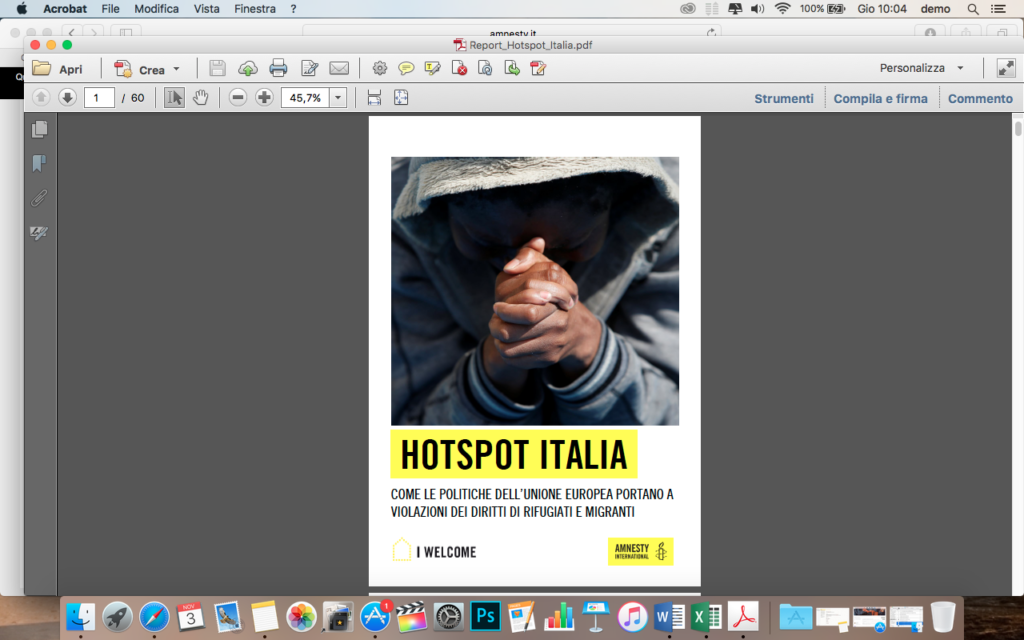Open Photoshop from the Dock
The width and height of the screenshot is (1024, 640).
point(485,616)
